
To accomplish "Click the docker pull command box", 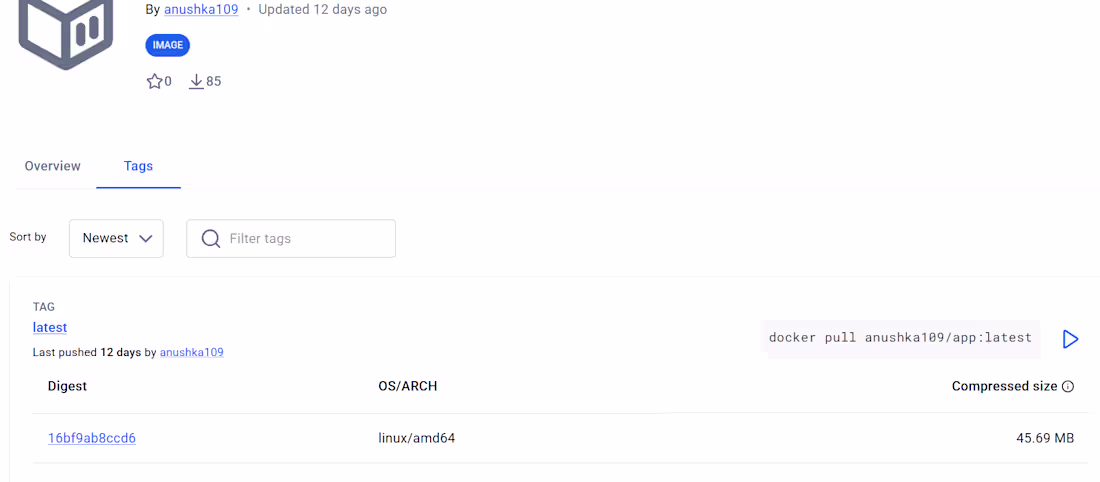I will [900, 338].
